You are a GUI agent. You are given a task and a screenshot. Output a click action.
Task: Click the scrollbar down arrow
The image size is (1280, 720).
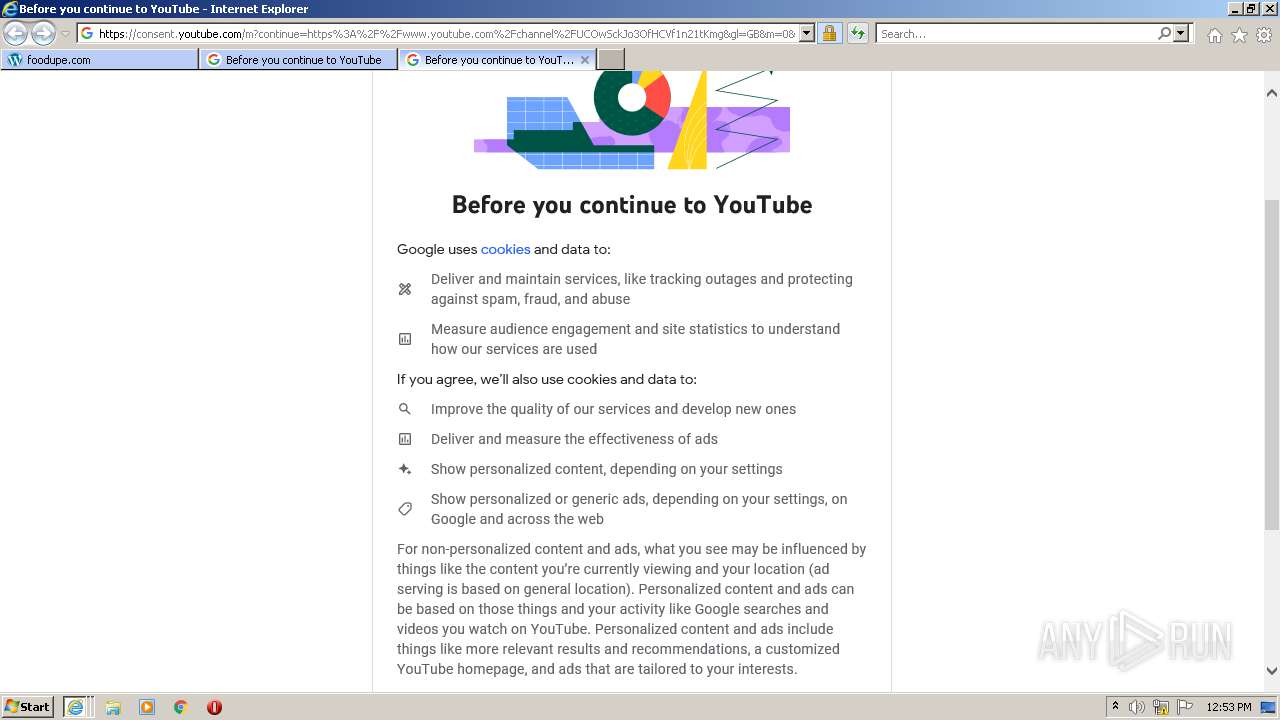pos(1272,671)
